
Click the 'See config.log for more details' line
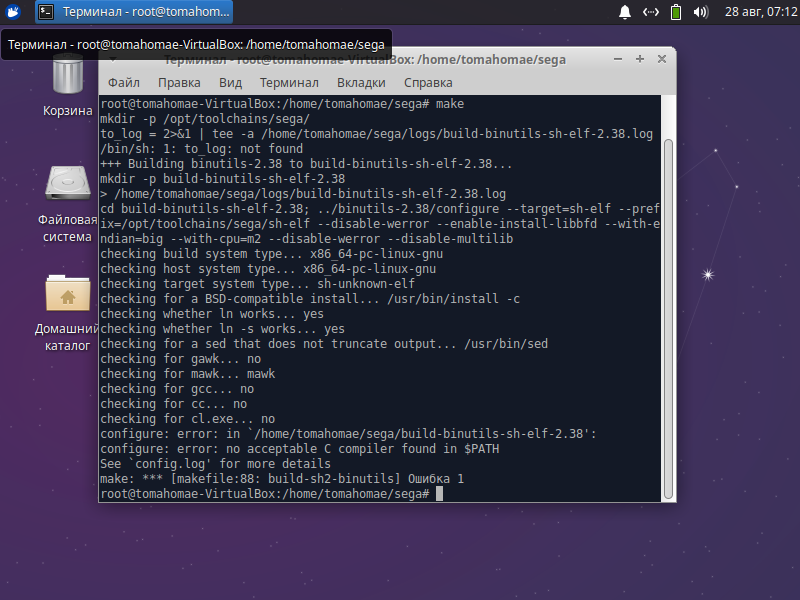[x=215, y=464]
